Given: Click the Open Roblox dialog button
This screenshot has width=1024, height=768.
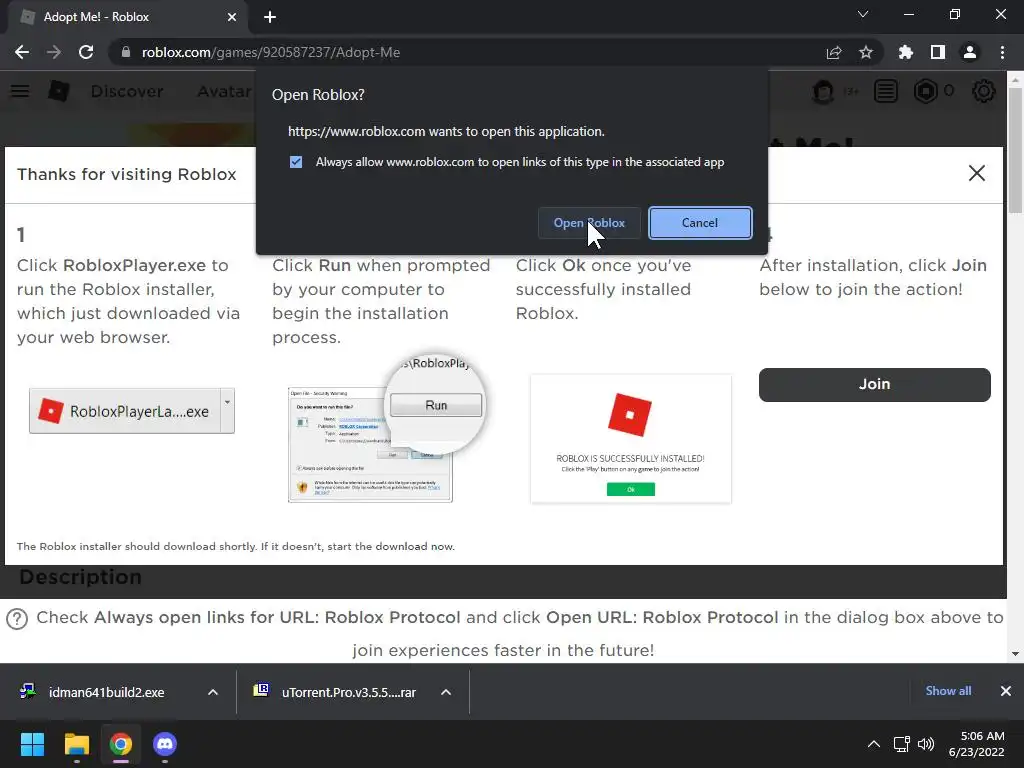Looking at the screenshot, I should [589, 223].
